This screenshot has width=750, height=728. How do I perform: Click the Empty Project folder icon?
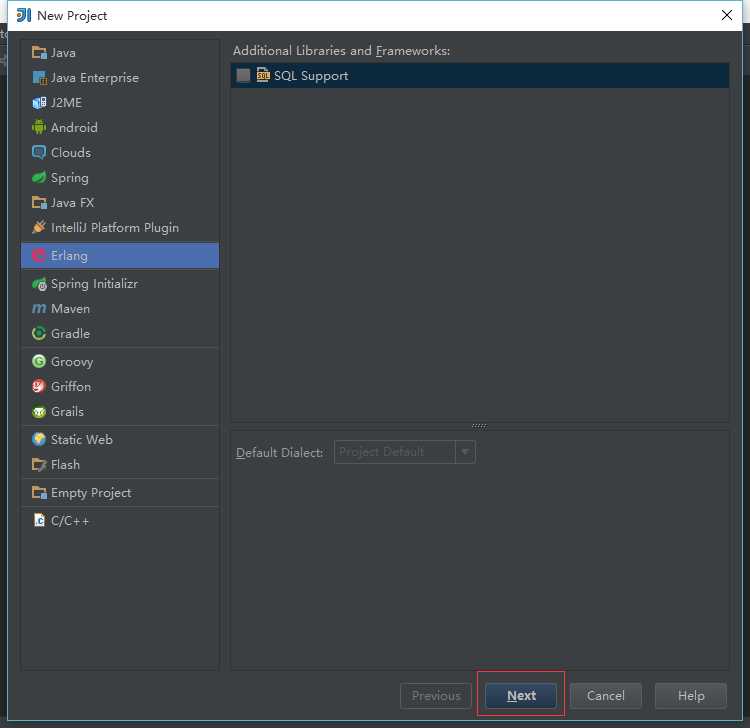coord(39,492)
